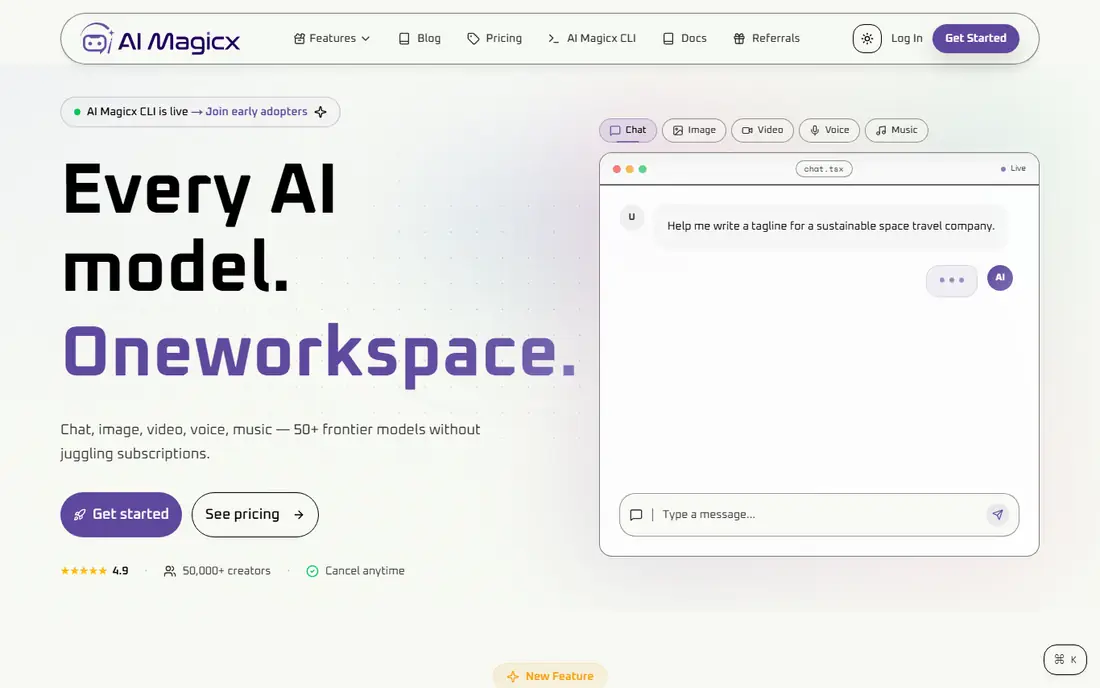The width and height of the screenshot is (1100, 688).
Task: Switch to the Chat demo tab
Action: tap(628, 130)
